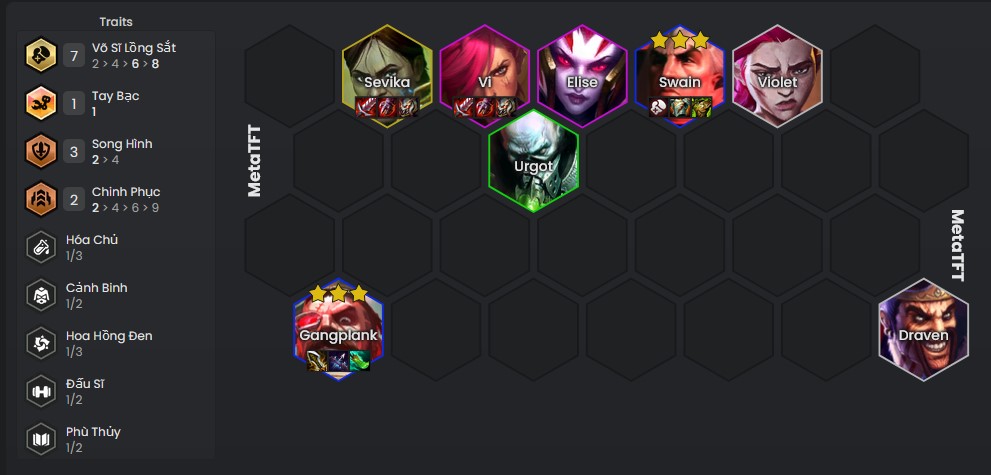Viewport: 991px width, 475px height.
Task: Click Gangplank's first equipped item icon
Action: (317, 361)
